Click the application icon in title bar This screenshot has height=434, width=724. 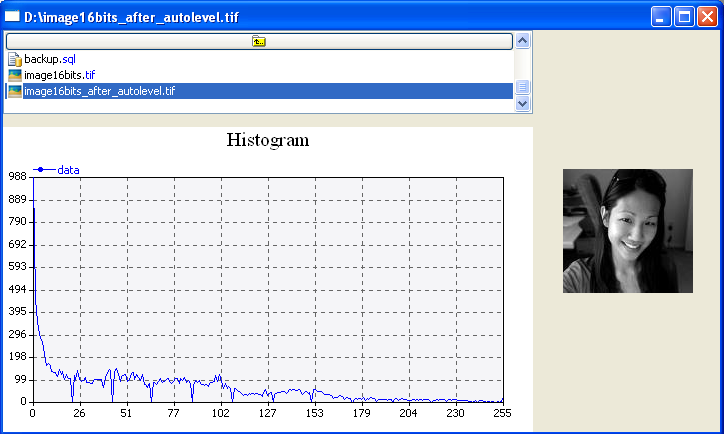(13, 16)
